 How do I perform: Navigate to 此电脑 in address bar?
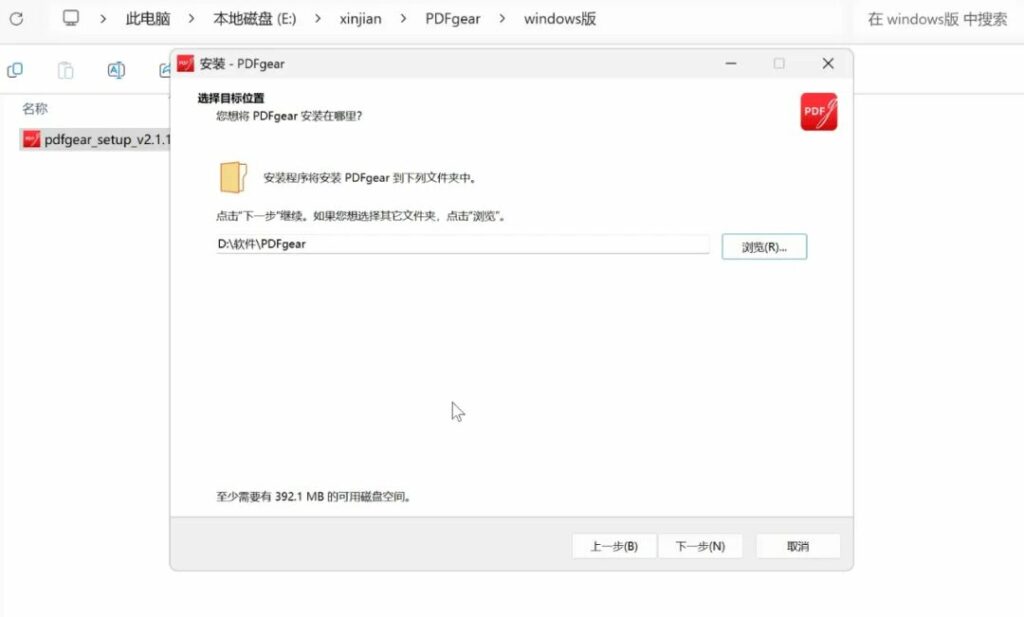click(147, 19)
